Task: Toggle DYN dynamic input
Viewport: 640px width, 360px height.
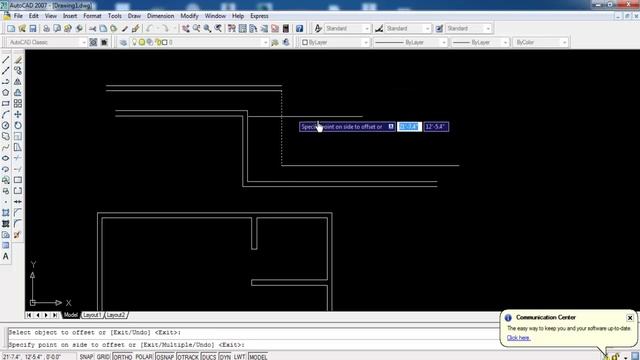Action: 225,357
